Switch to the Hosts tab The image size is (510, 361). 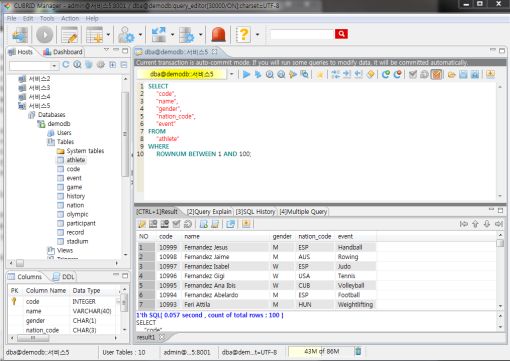(21, 52)
